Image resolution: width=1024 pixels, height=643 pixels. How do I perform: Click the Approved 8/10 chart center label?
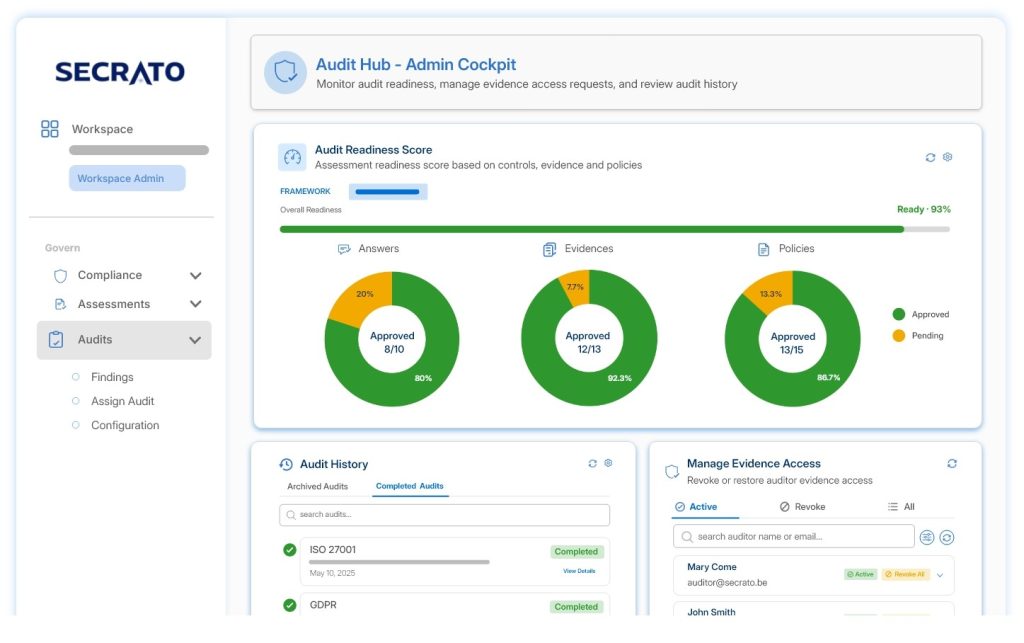point(392,343)
